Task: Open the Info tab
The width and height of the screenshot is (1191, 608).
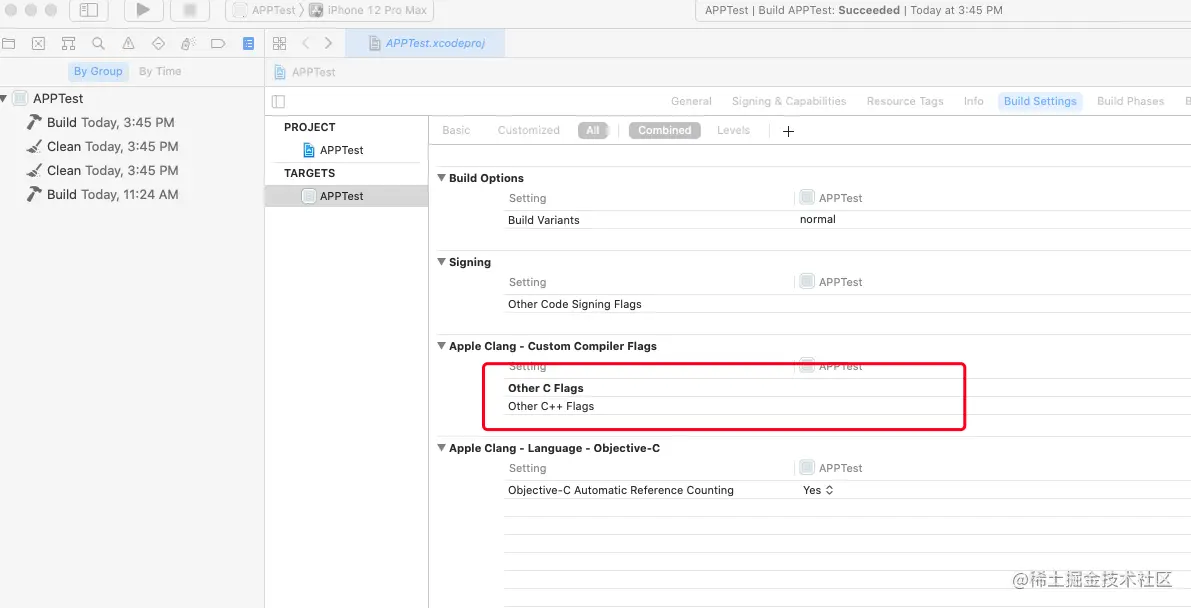Action: (x=974, y=101)
